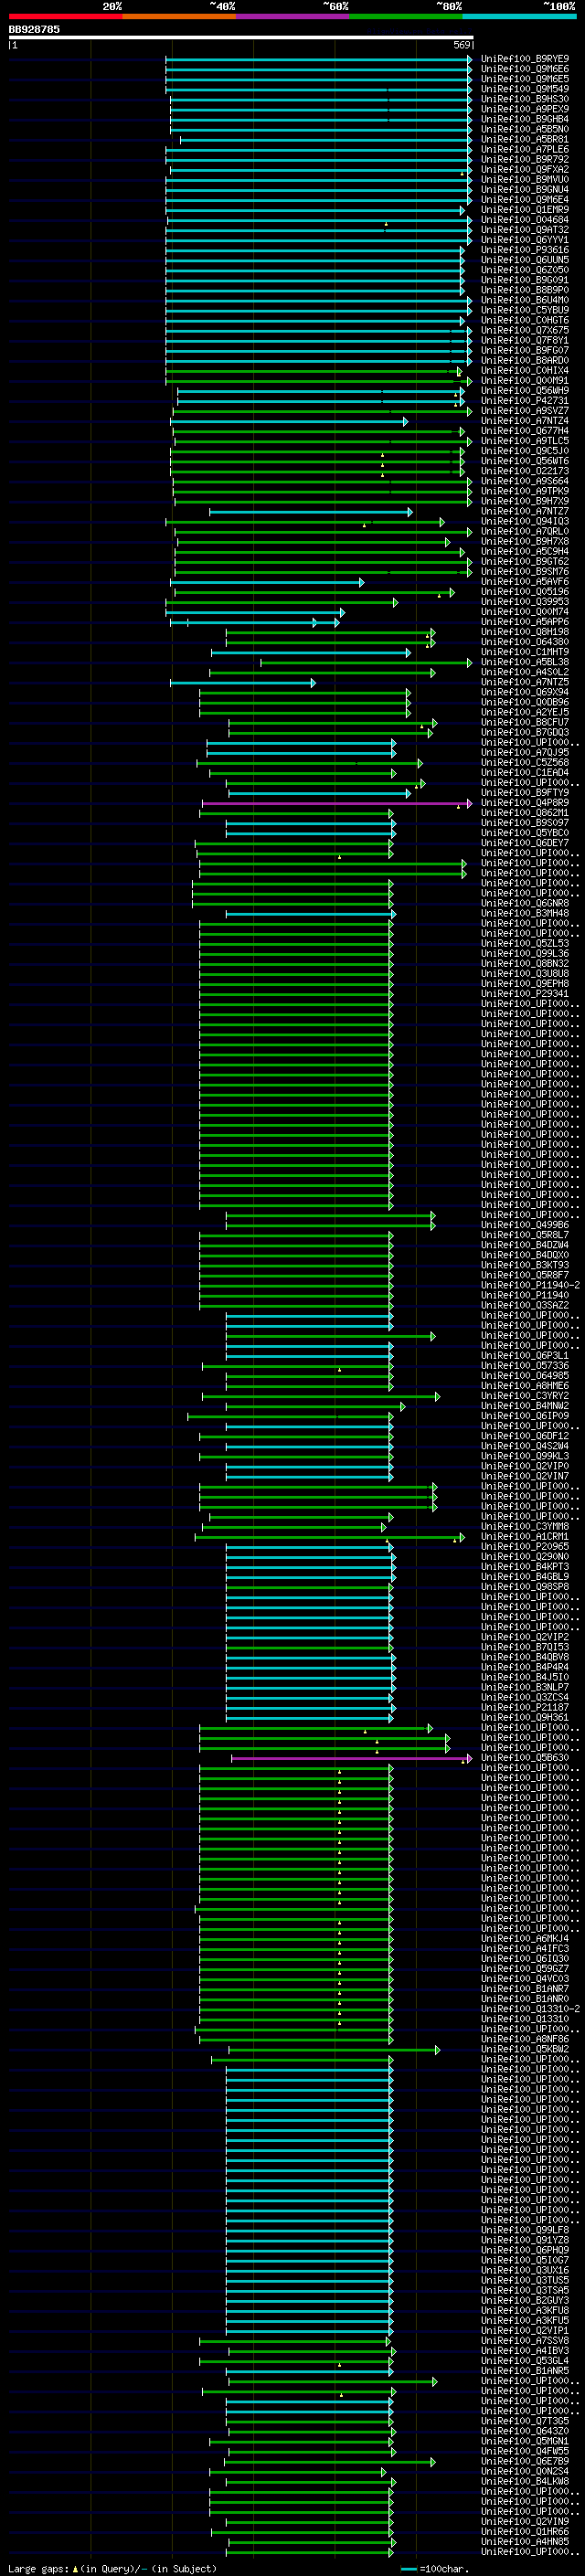Select hit label UniRef100_A9SVZ7
This screenshot has width=585, height=2576.
[x=525, y=411]
